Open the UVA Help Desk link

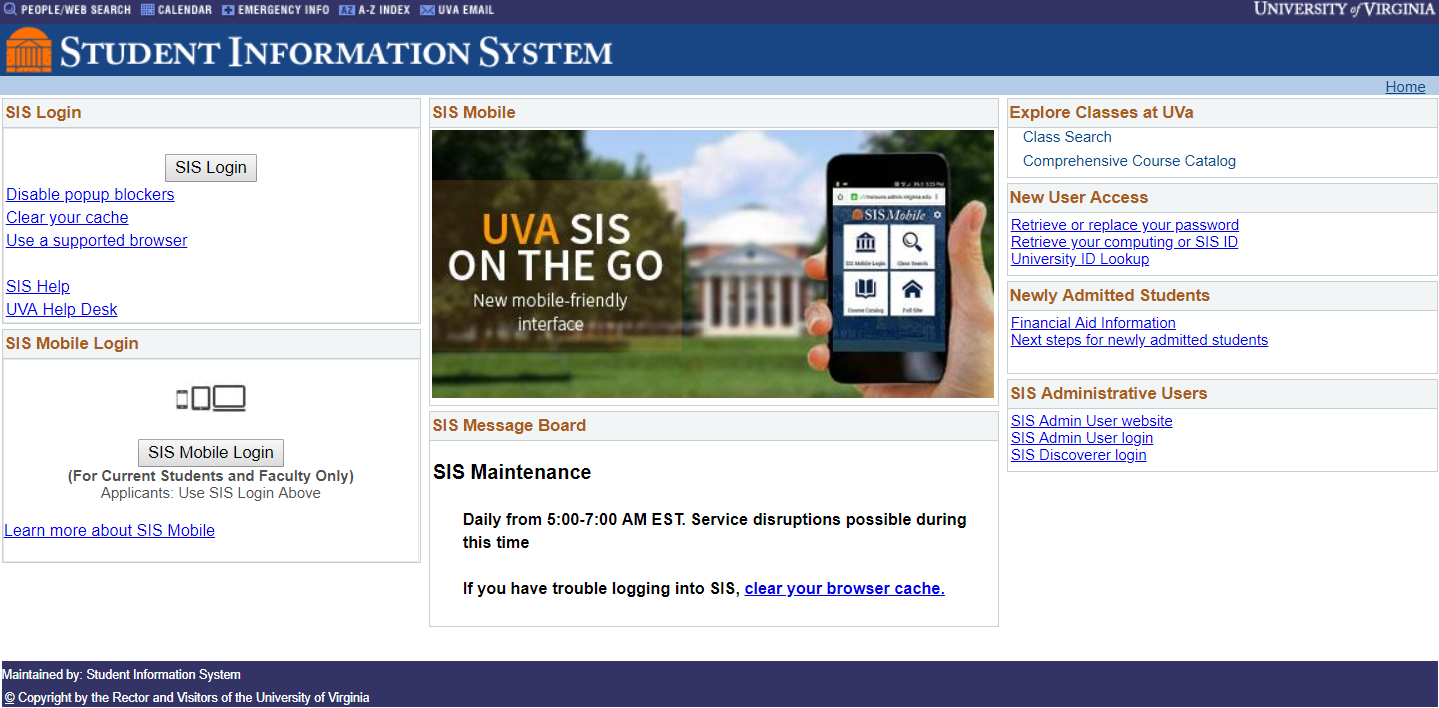click(62, 309)
